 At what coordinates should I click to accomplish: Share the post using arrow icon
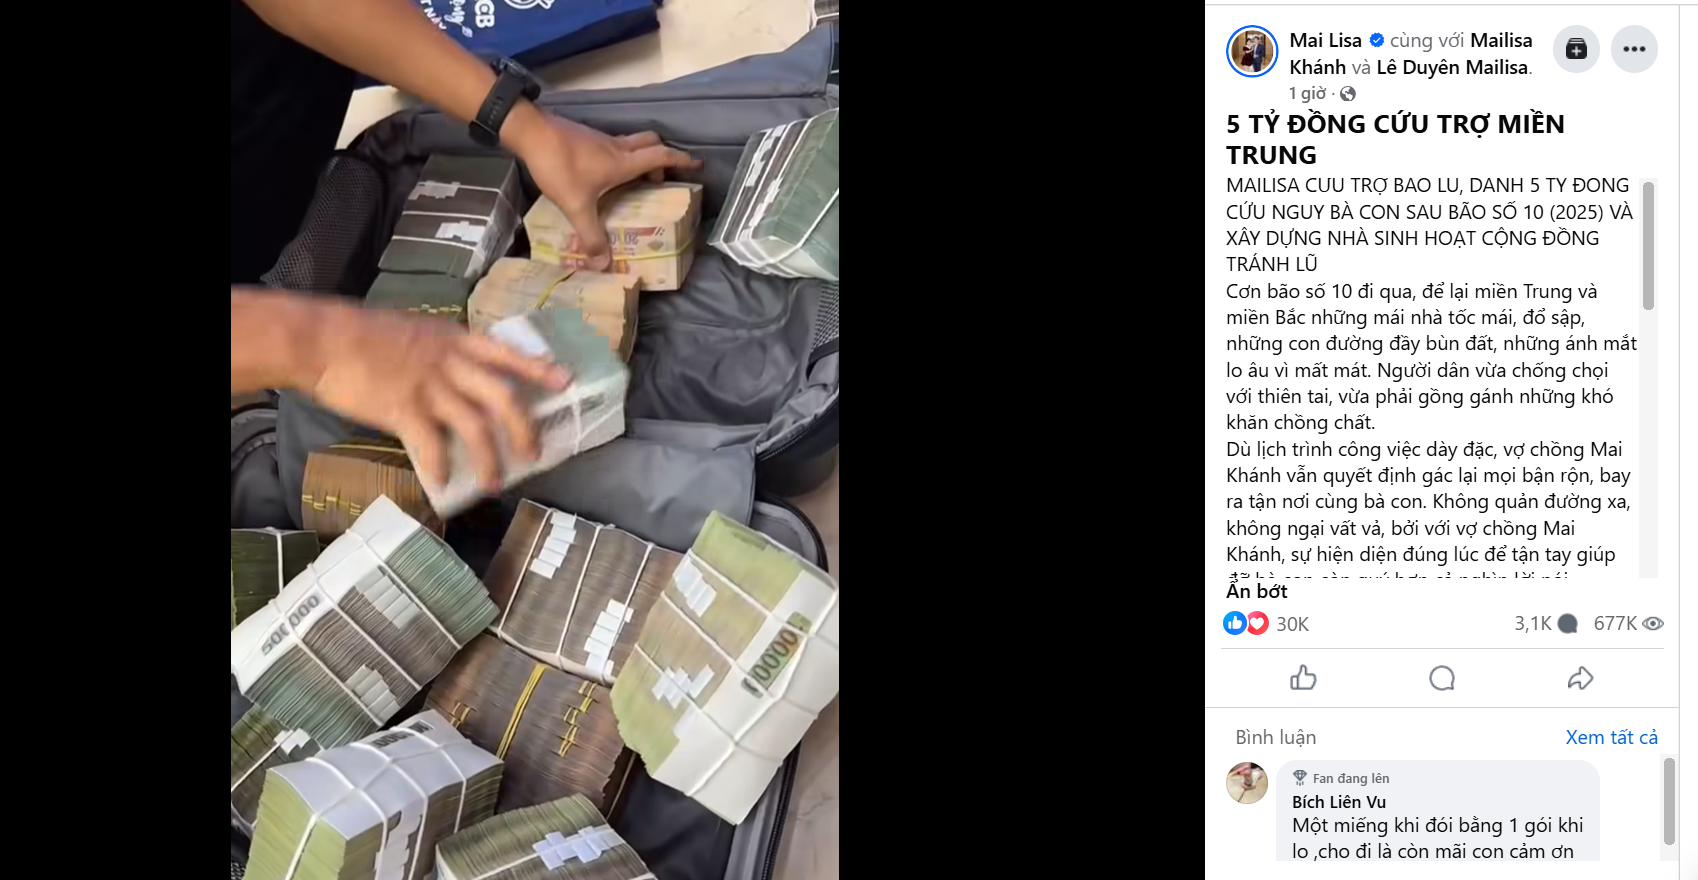point(1580,678)
